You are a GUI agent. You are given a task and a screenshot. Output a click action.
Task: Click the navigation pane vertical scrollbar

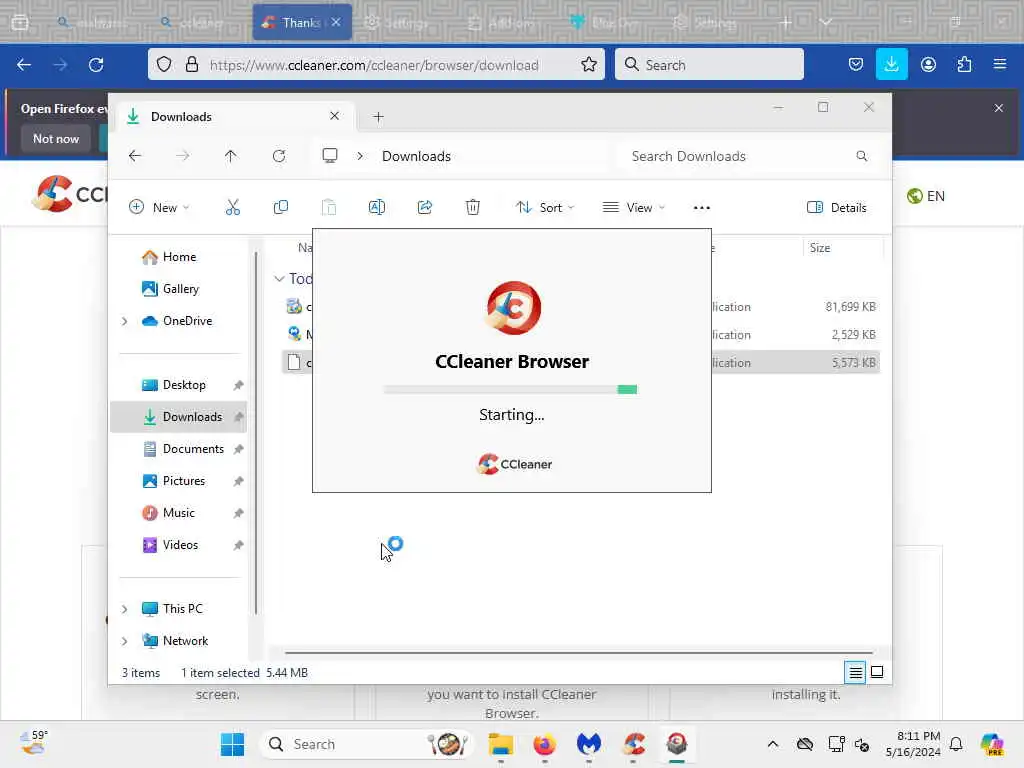256,432
